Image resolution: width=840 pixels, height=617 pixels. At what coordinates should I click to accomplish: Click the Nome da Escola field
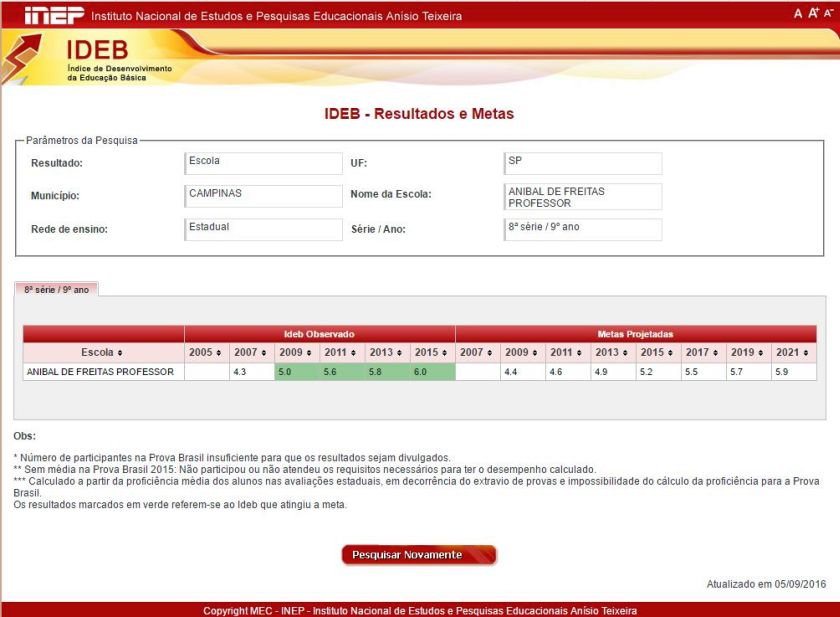click(582, 197)
